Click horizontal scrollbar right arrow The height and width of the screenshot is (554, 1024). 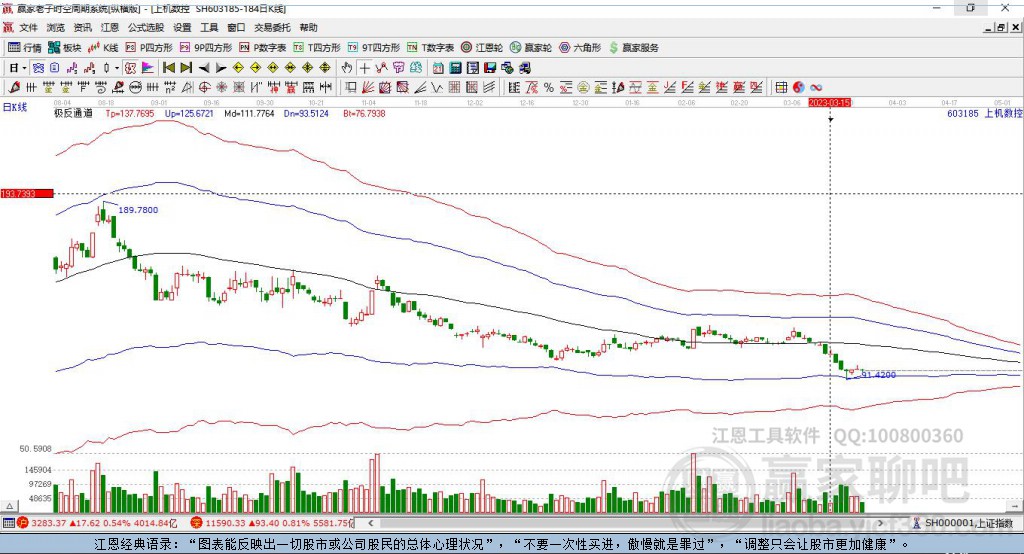pos(880,523)
